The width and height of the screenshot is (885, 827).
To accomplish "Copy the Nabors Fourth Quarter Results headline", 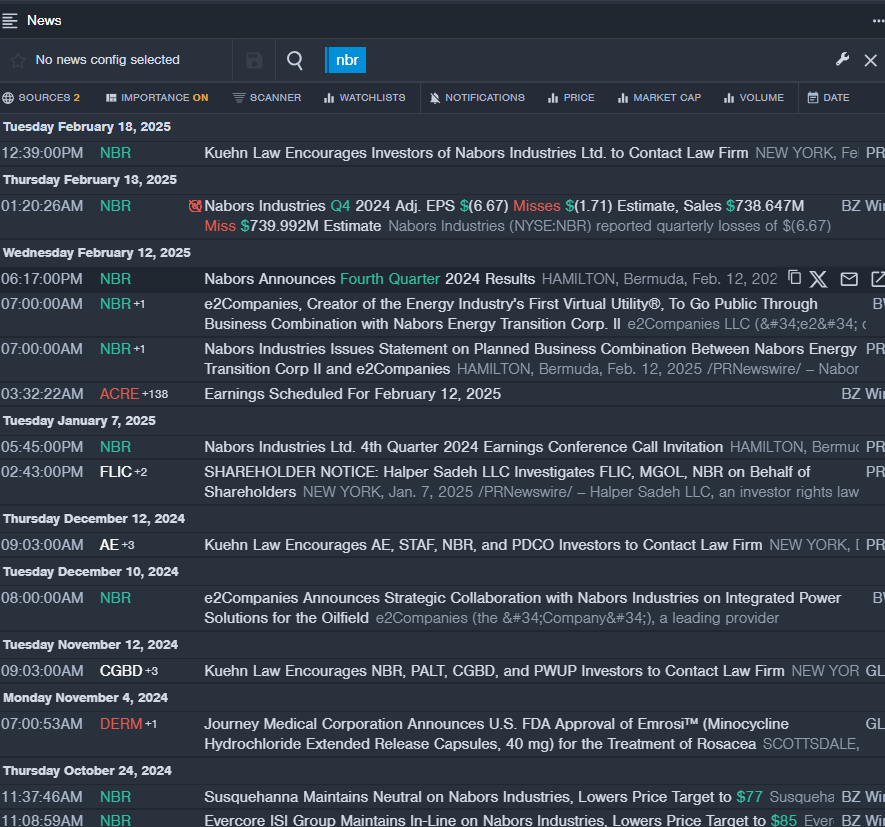I will (x=795, y=278).
